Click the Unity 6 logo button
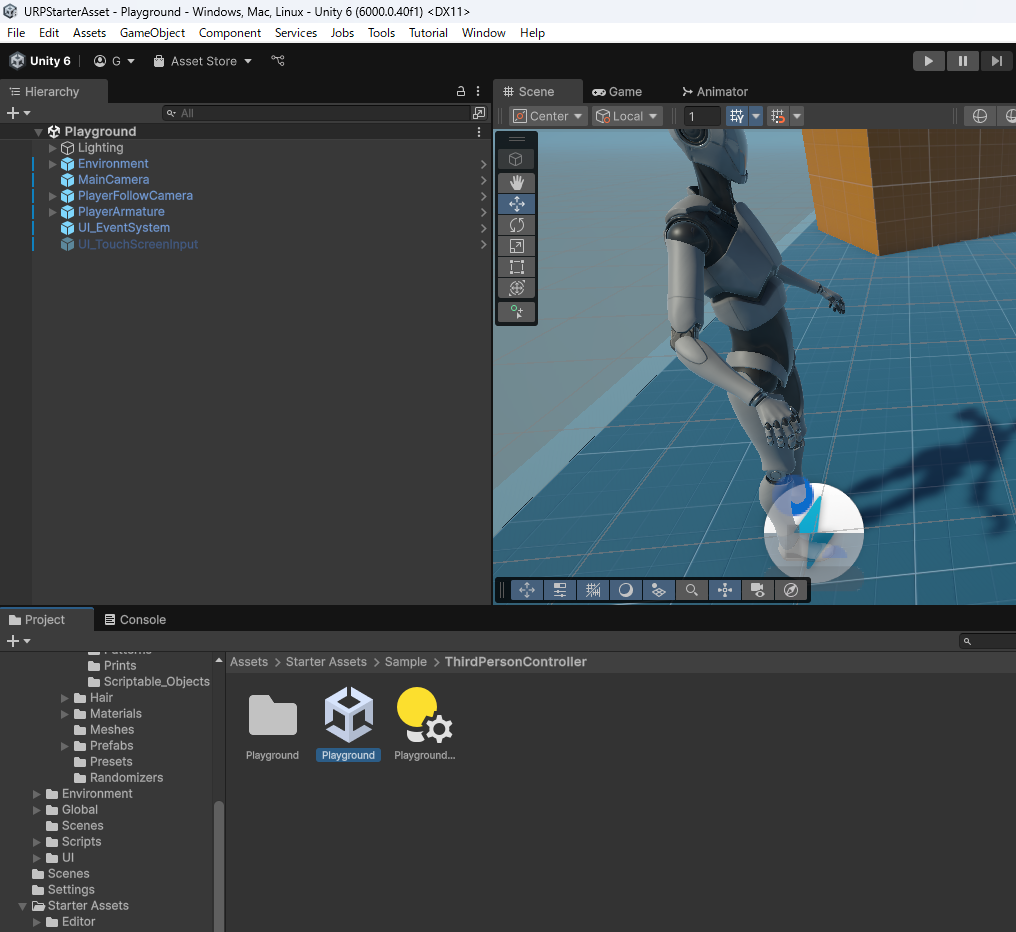 (x=40, y=61)
